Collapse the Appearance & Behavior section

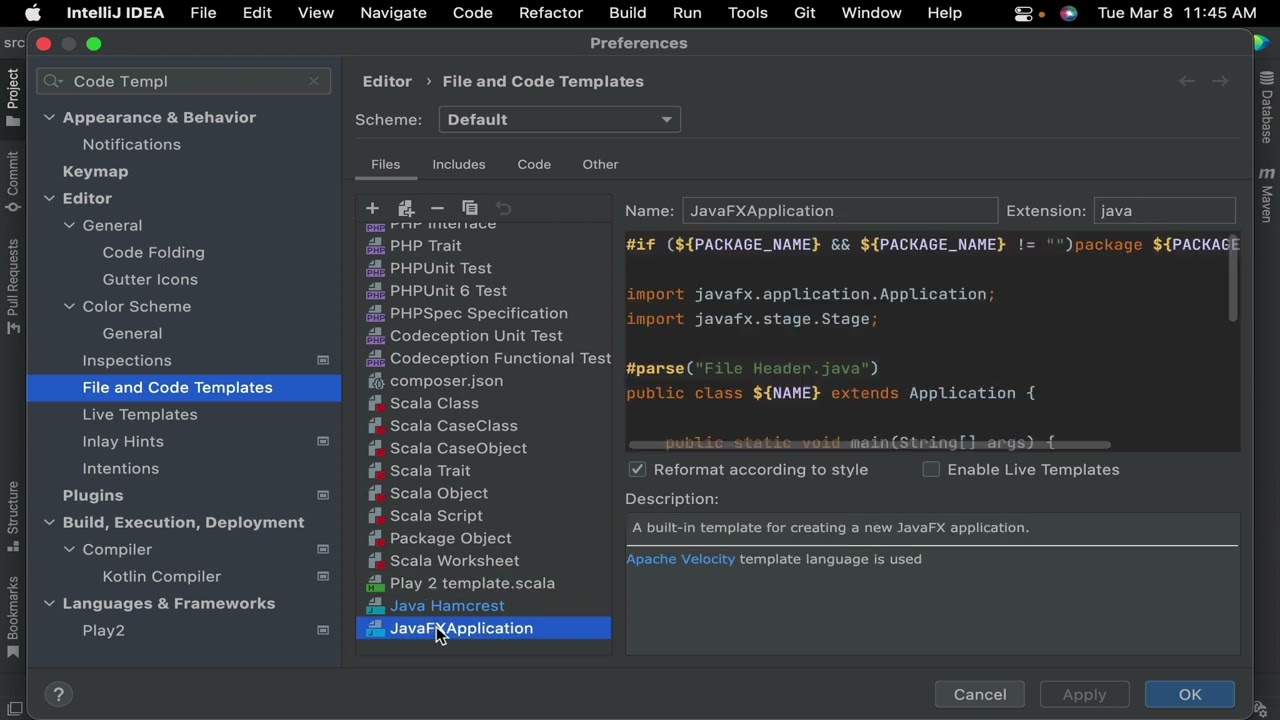pyautogui.click(x=49, y=118)
